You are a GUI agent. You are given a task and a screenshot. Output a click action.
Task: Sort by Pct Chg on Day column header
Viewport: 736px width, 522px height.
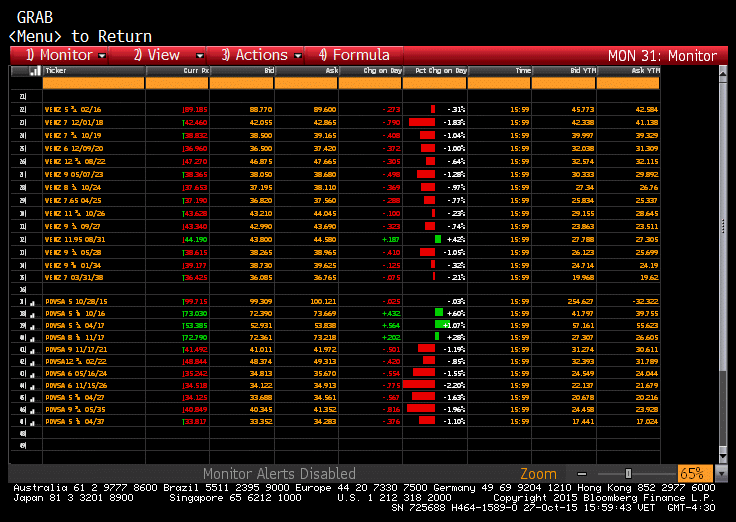click(435, 71)
